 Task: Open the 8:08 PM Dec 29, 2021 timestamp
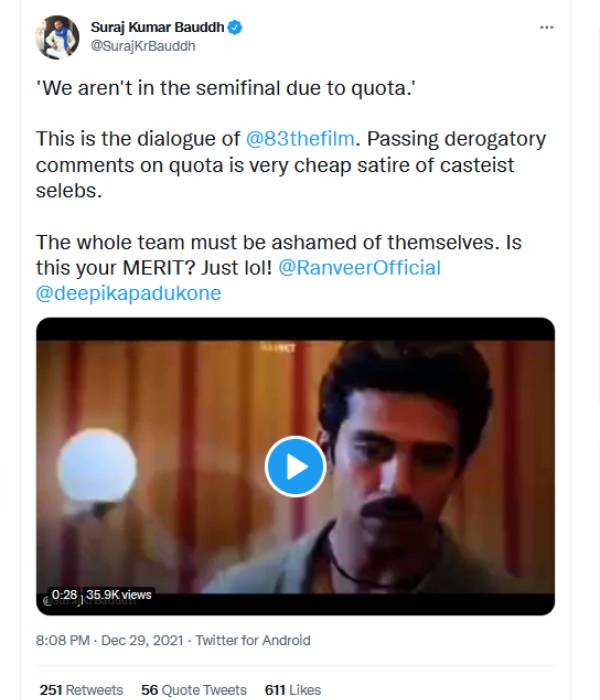(110, 640)
